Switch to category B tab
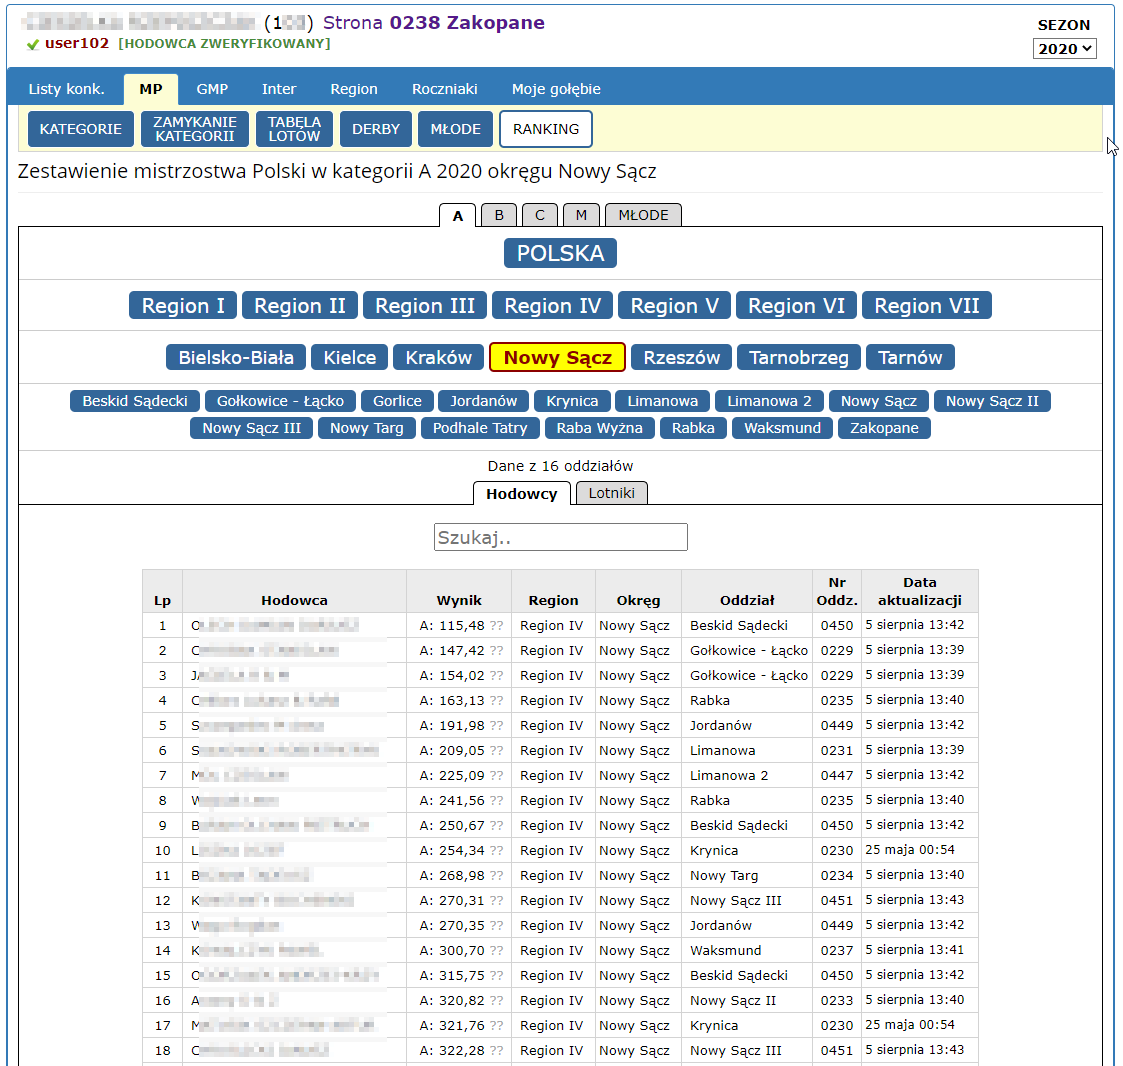The height and width of the screenshot is (1066, 1123). tap(499, 215)
